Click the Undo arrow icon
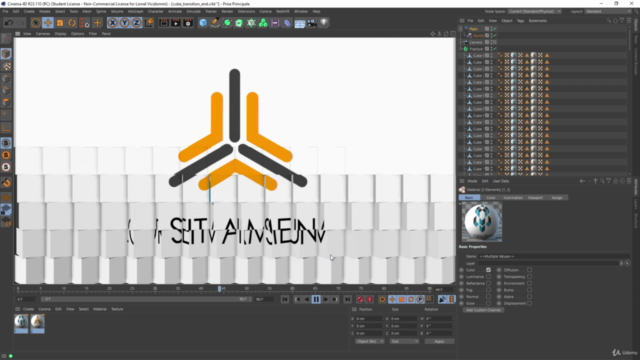This screenshot has width=640, height=360. coord(9,23)
